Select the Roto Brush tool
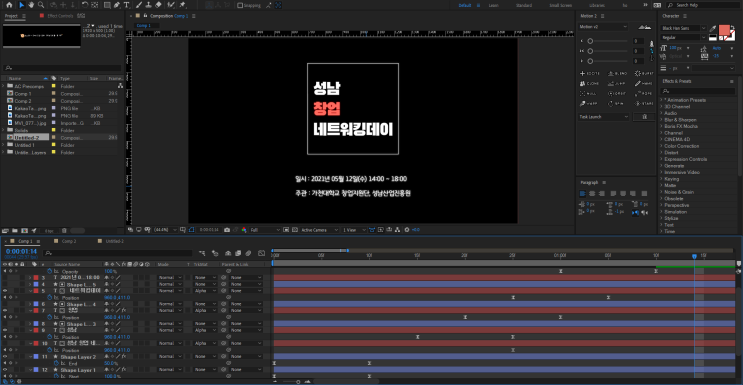743x385 pixels. click(x=171, y=5)
